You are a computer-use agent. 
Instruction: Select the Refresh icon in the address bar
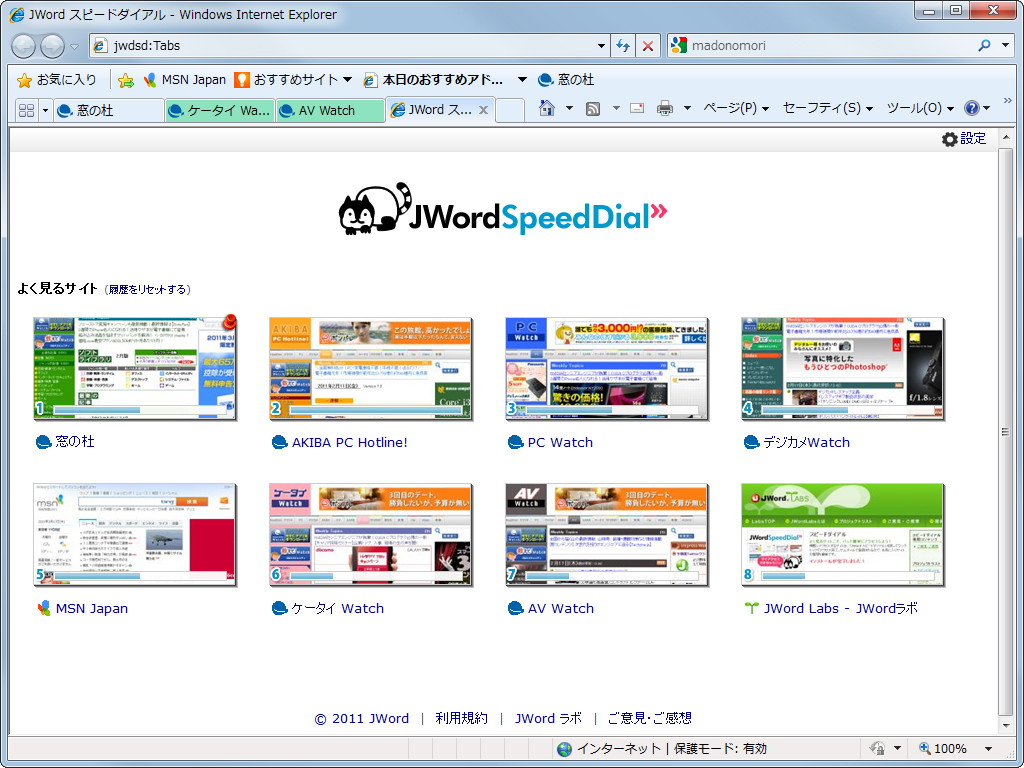[622, 45]
